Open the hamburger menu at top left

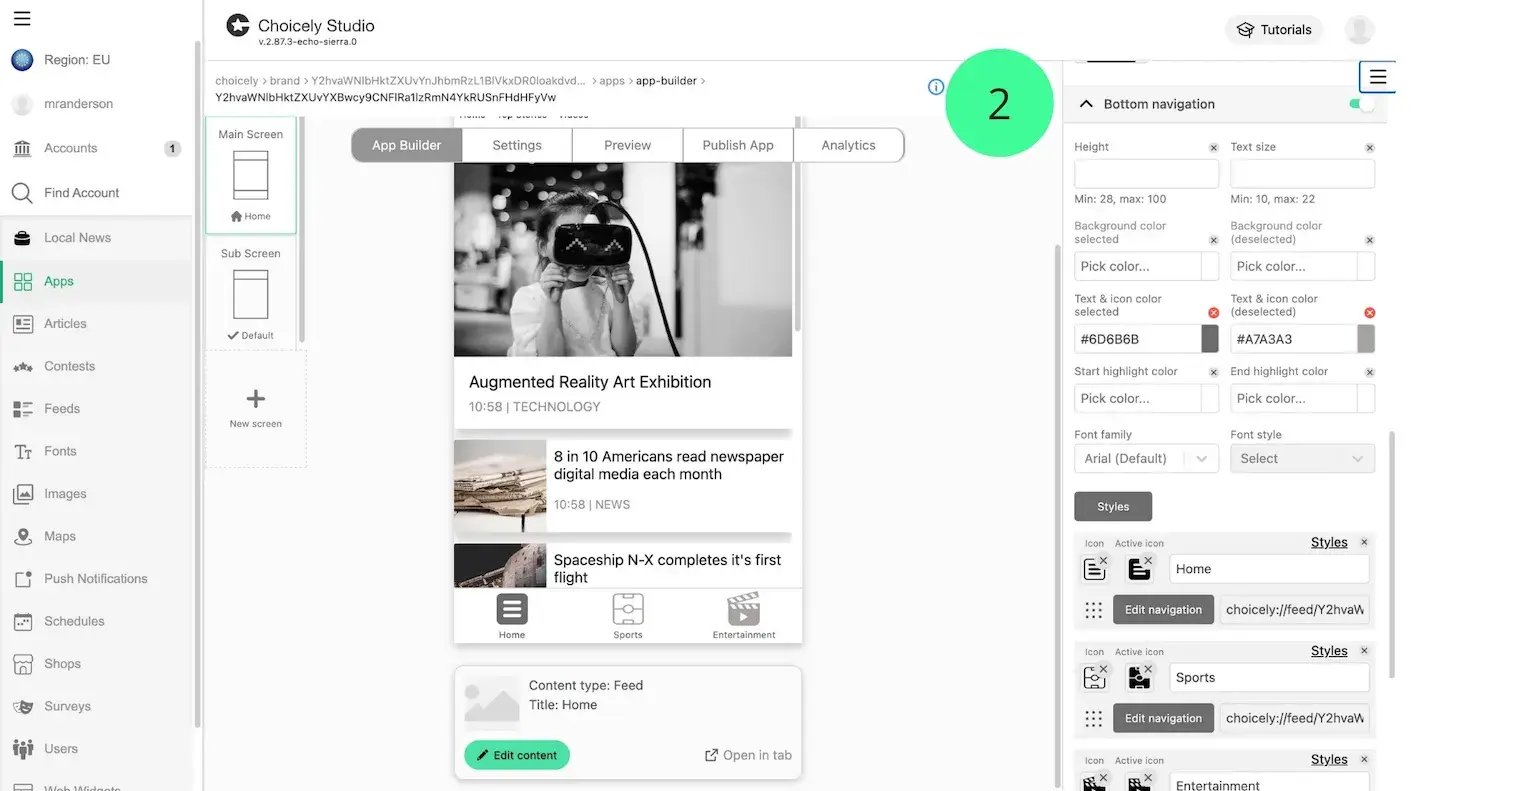point(22,18)
